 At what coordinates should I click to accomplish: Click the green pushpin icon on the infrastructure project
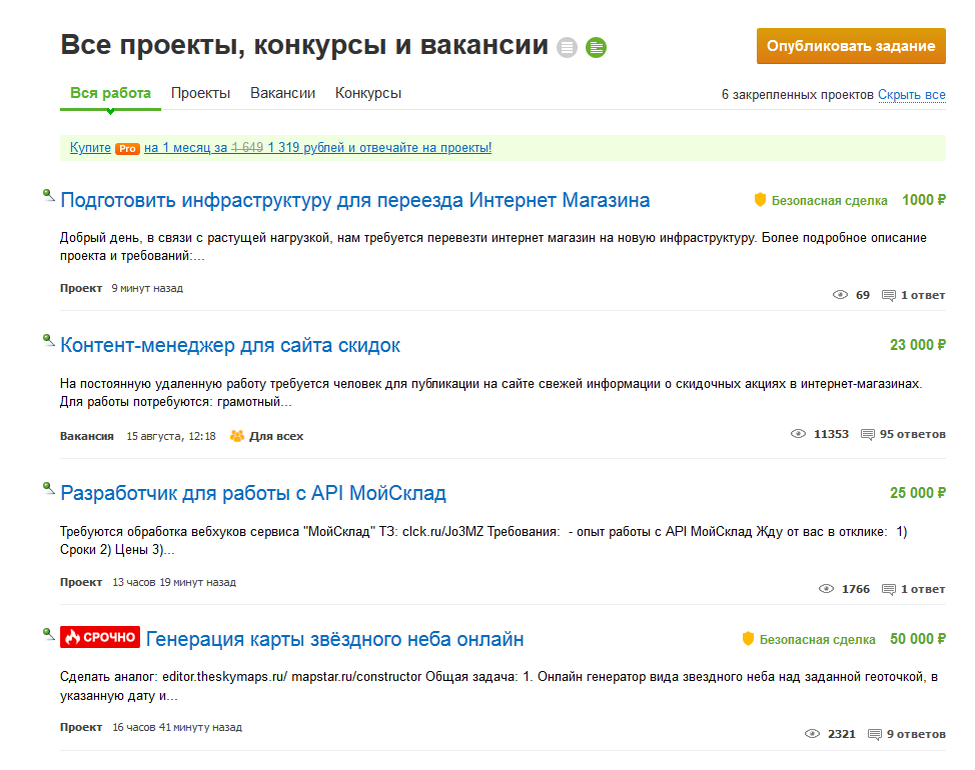(47, 193)
